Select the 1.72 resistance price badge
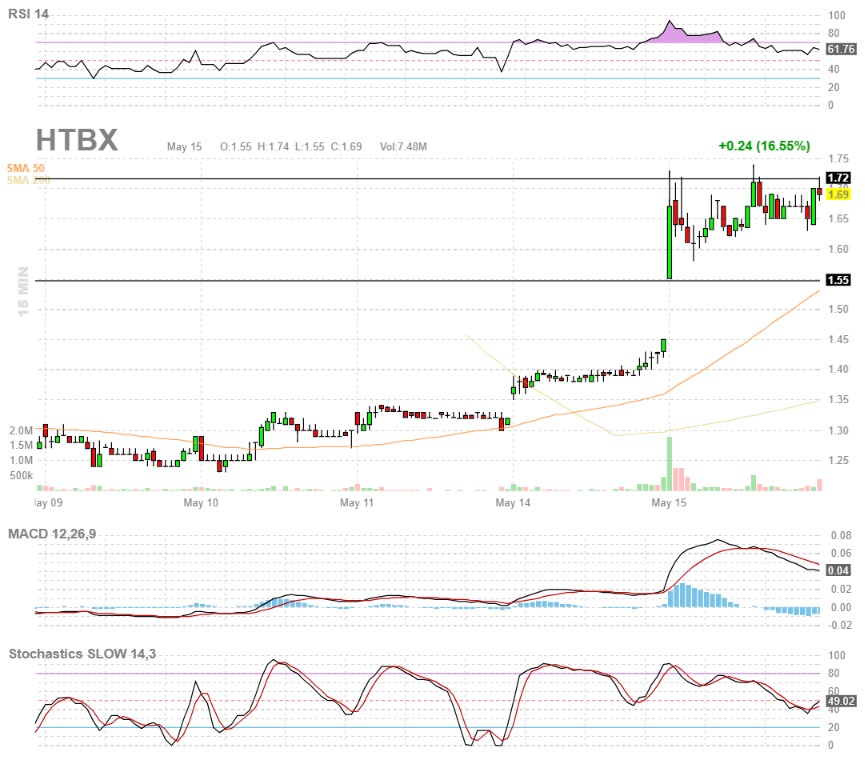865x760 pixels. (x=839, y=177)
